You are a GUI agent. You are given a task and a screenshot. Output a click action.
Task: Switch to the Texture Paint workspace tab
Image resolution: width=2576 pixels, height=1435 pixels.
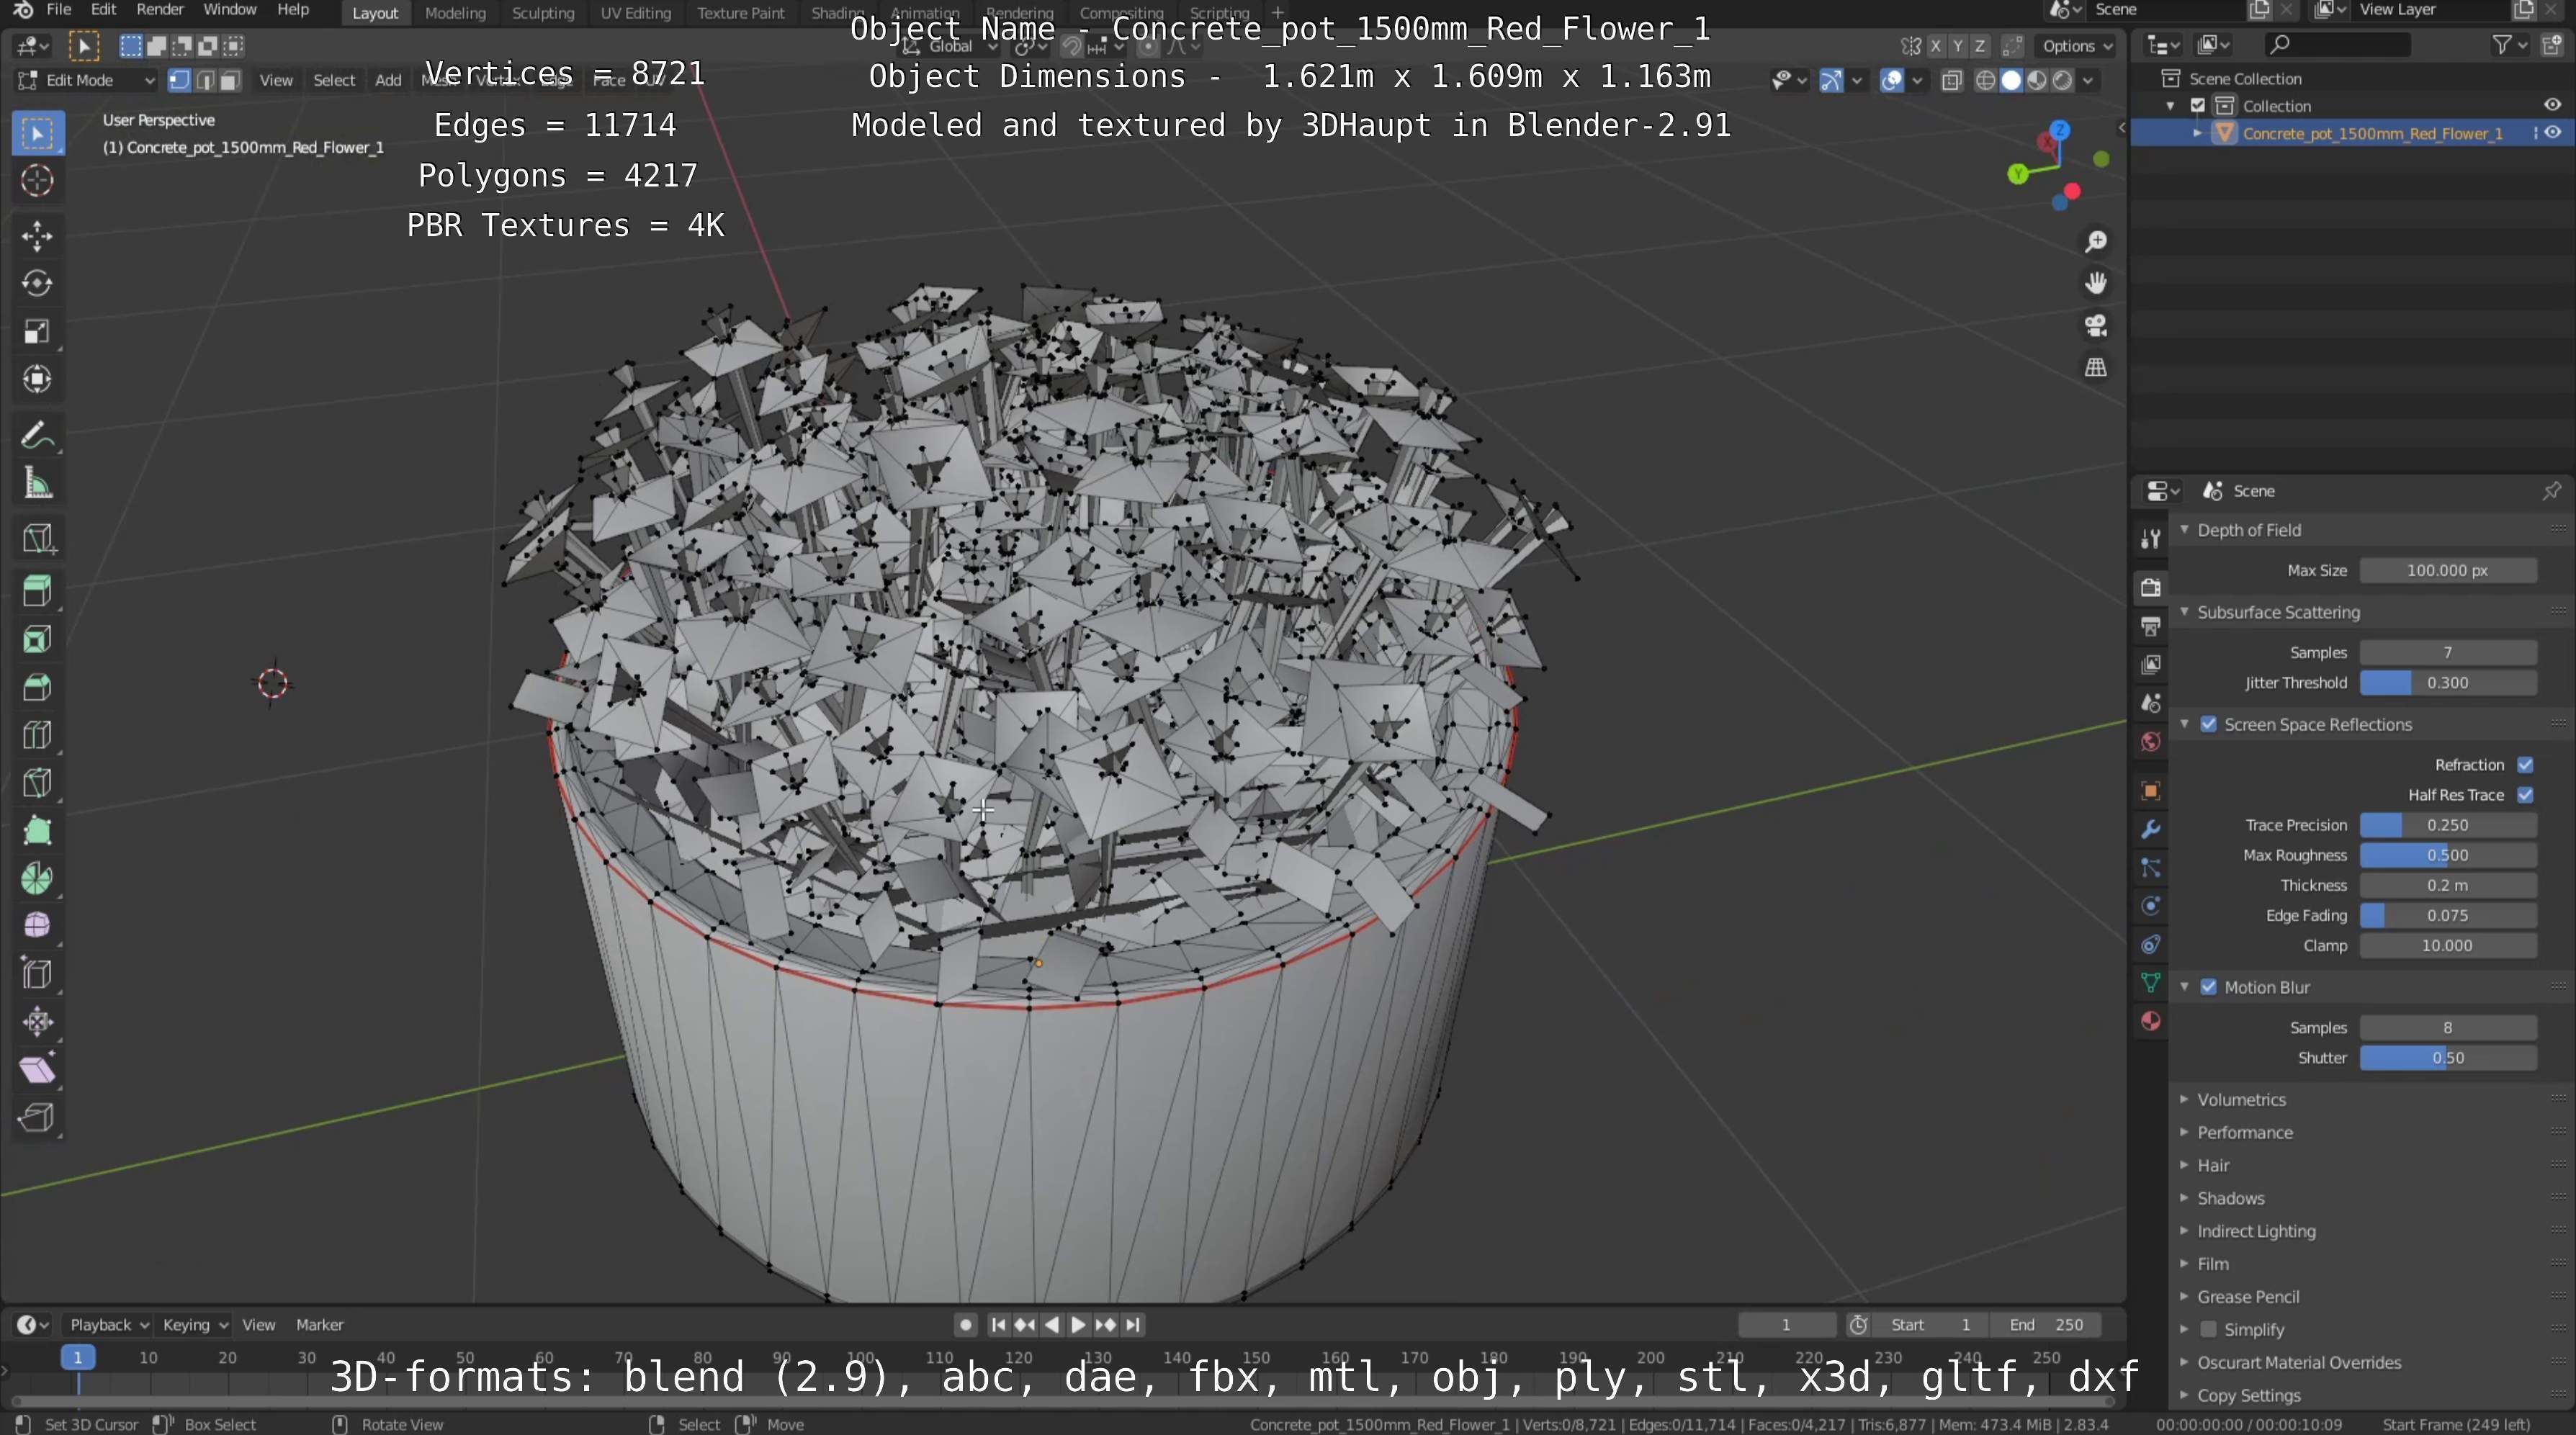pyautogui.click(x=741, y=13)
